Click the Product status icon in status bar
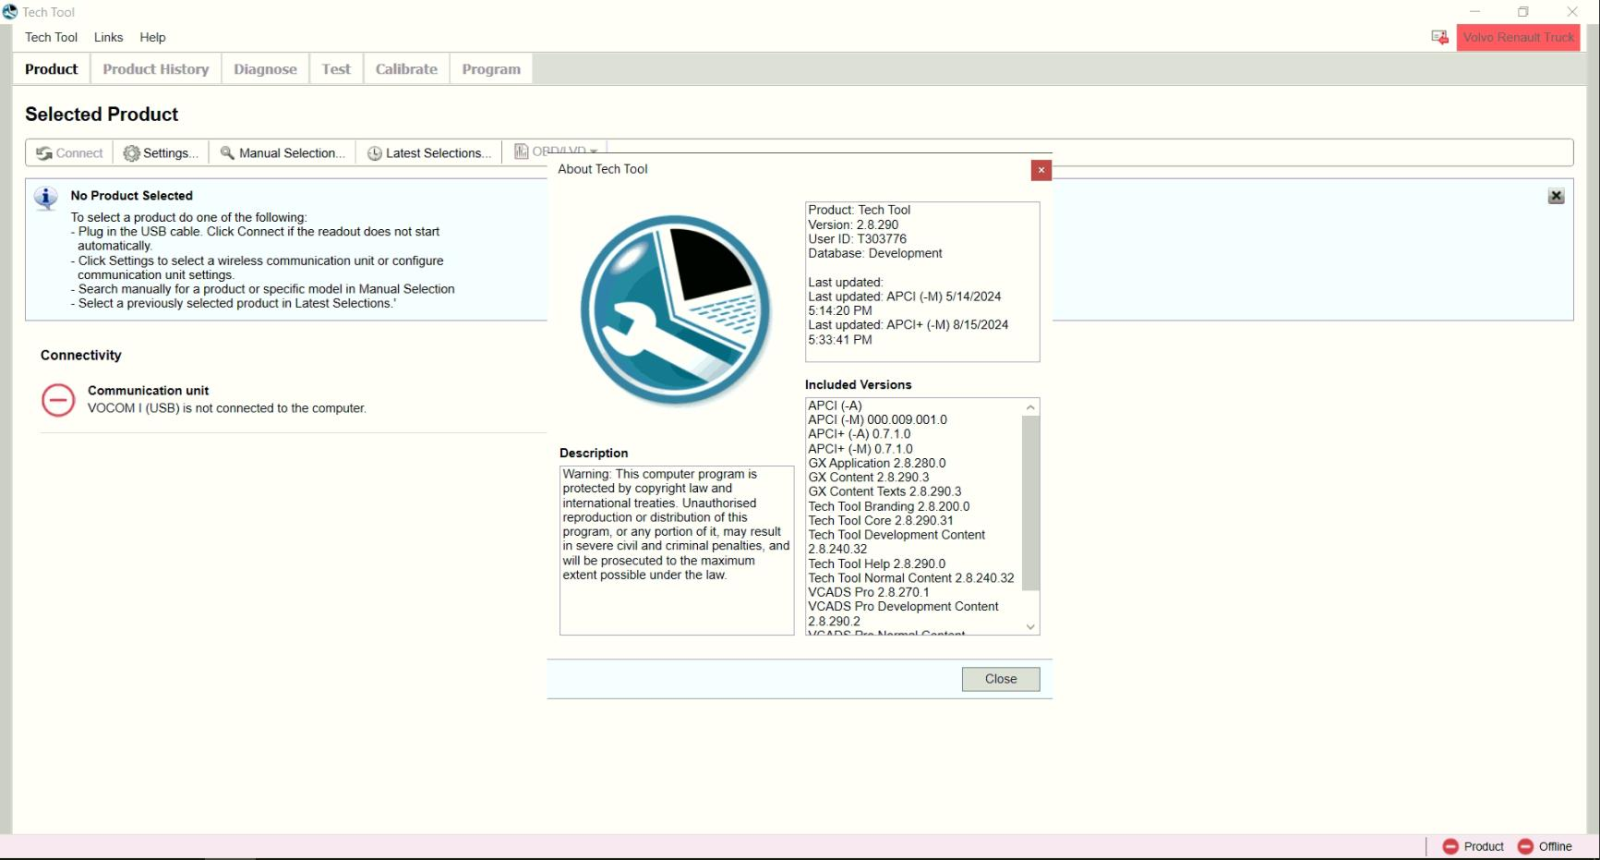The image size is (1600, 860). [1451, 846]
